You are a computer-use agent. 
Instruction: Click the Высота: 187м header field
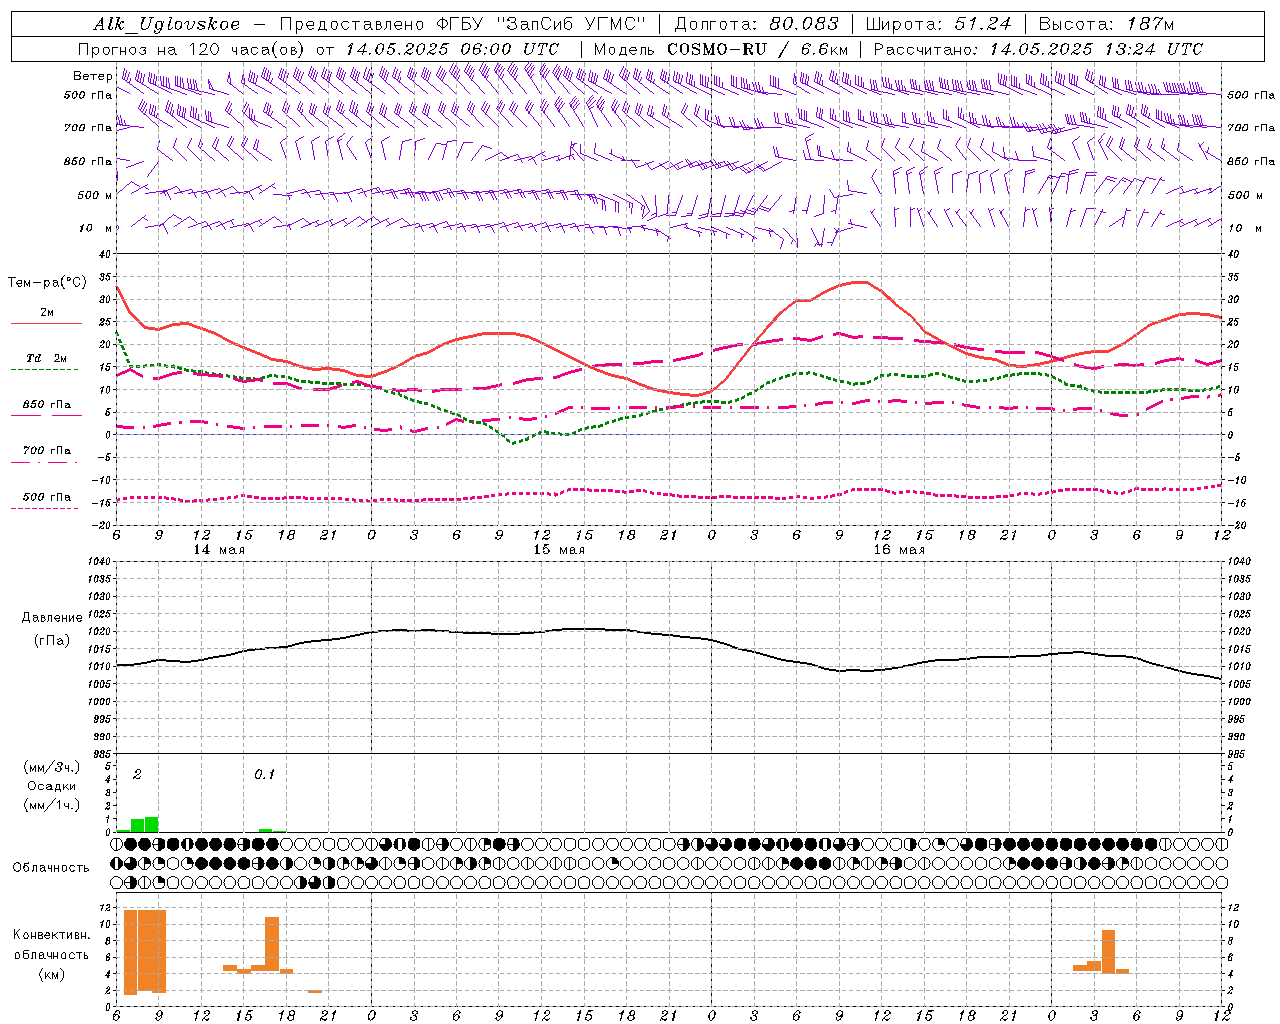(x=1106, y=24)
